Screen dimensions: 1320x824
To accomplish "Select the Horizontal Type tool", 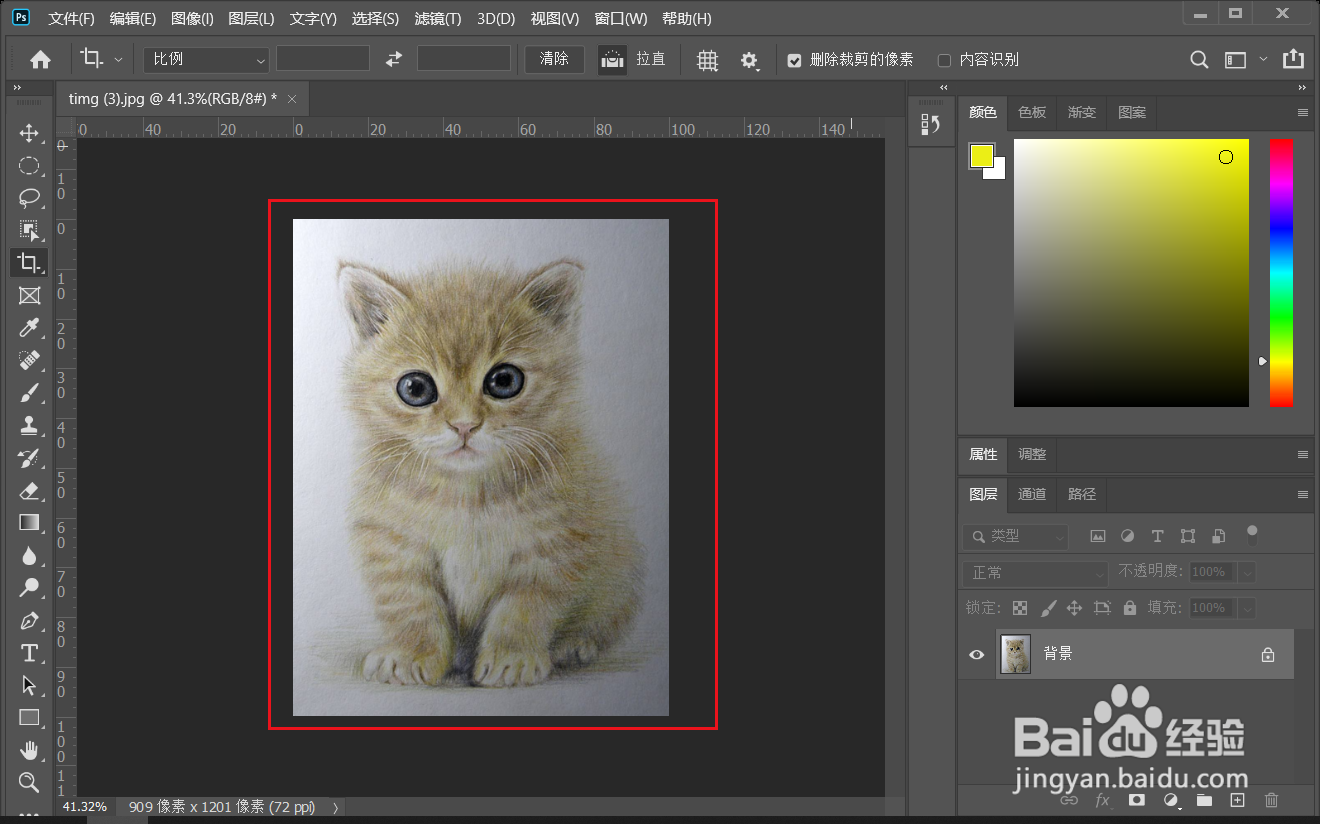I will (29, 653).
